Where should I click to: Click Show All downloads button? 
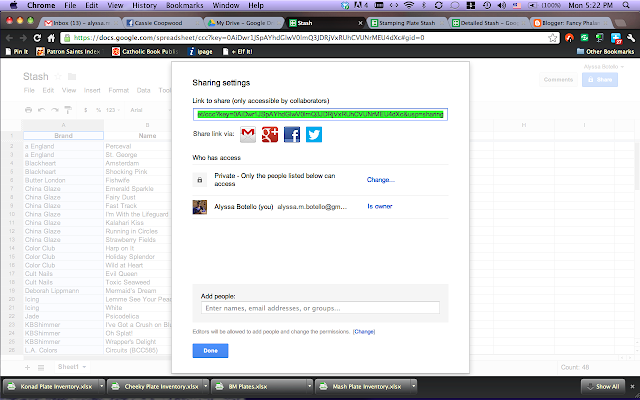pyautogui.click(x=603, y=386)
